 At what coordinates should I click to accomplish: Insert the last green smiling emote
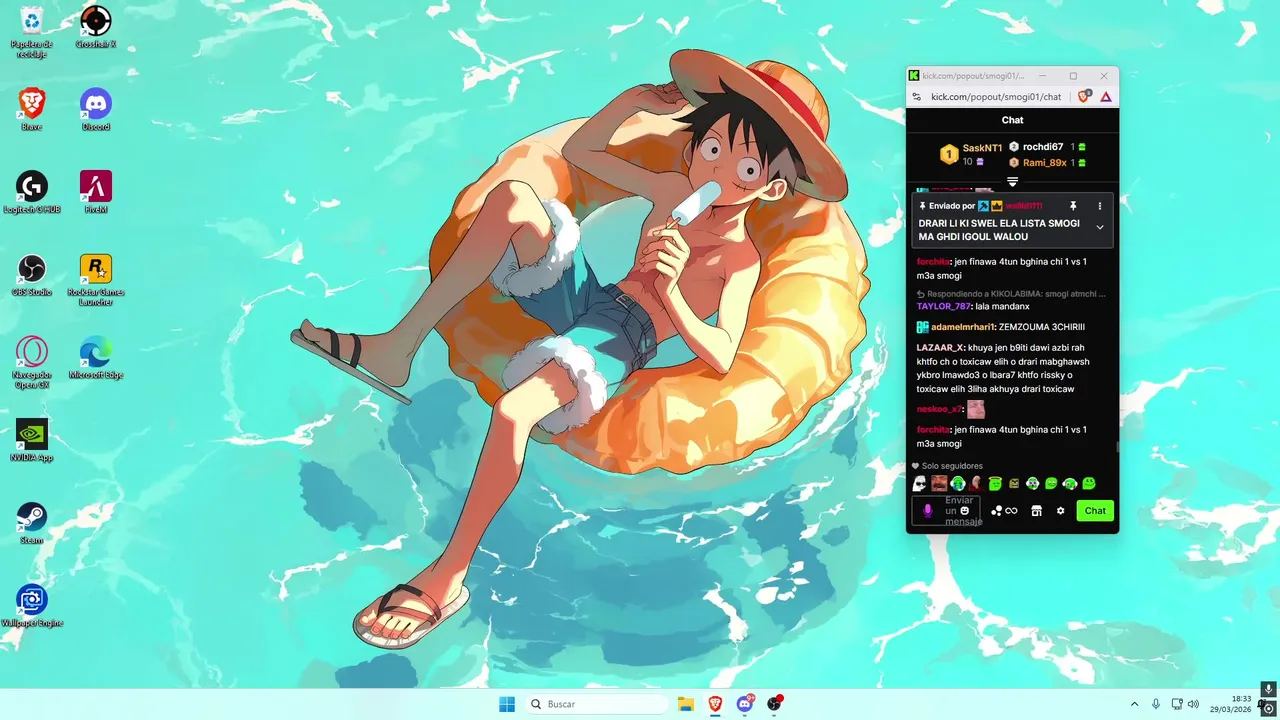[1089, 484]
